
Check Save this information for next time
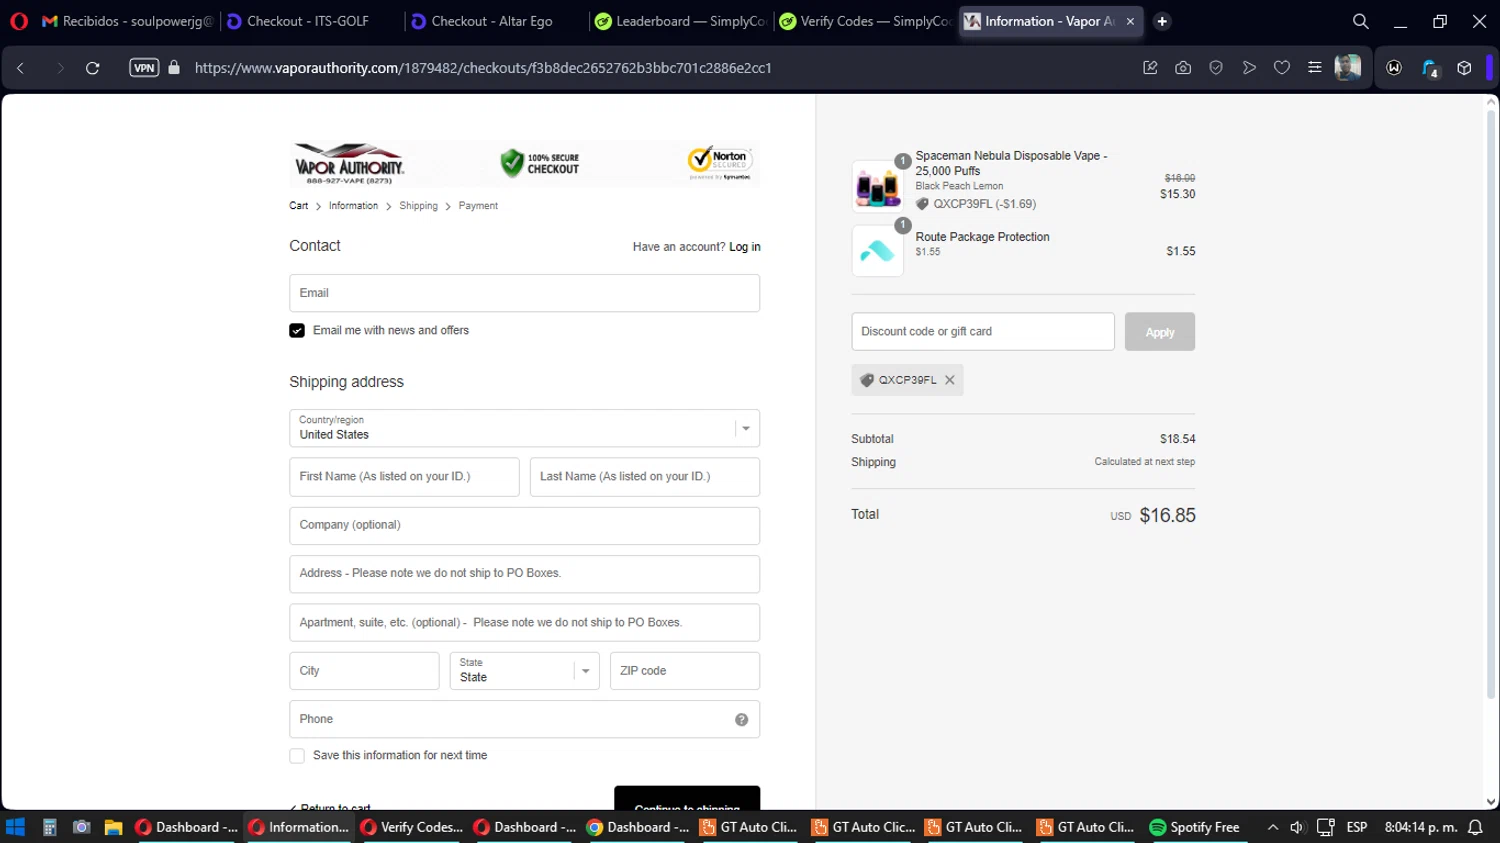[297, 756]
